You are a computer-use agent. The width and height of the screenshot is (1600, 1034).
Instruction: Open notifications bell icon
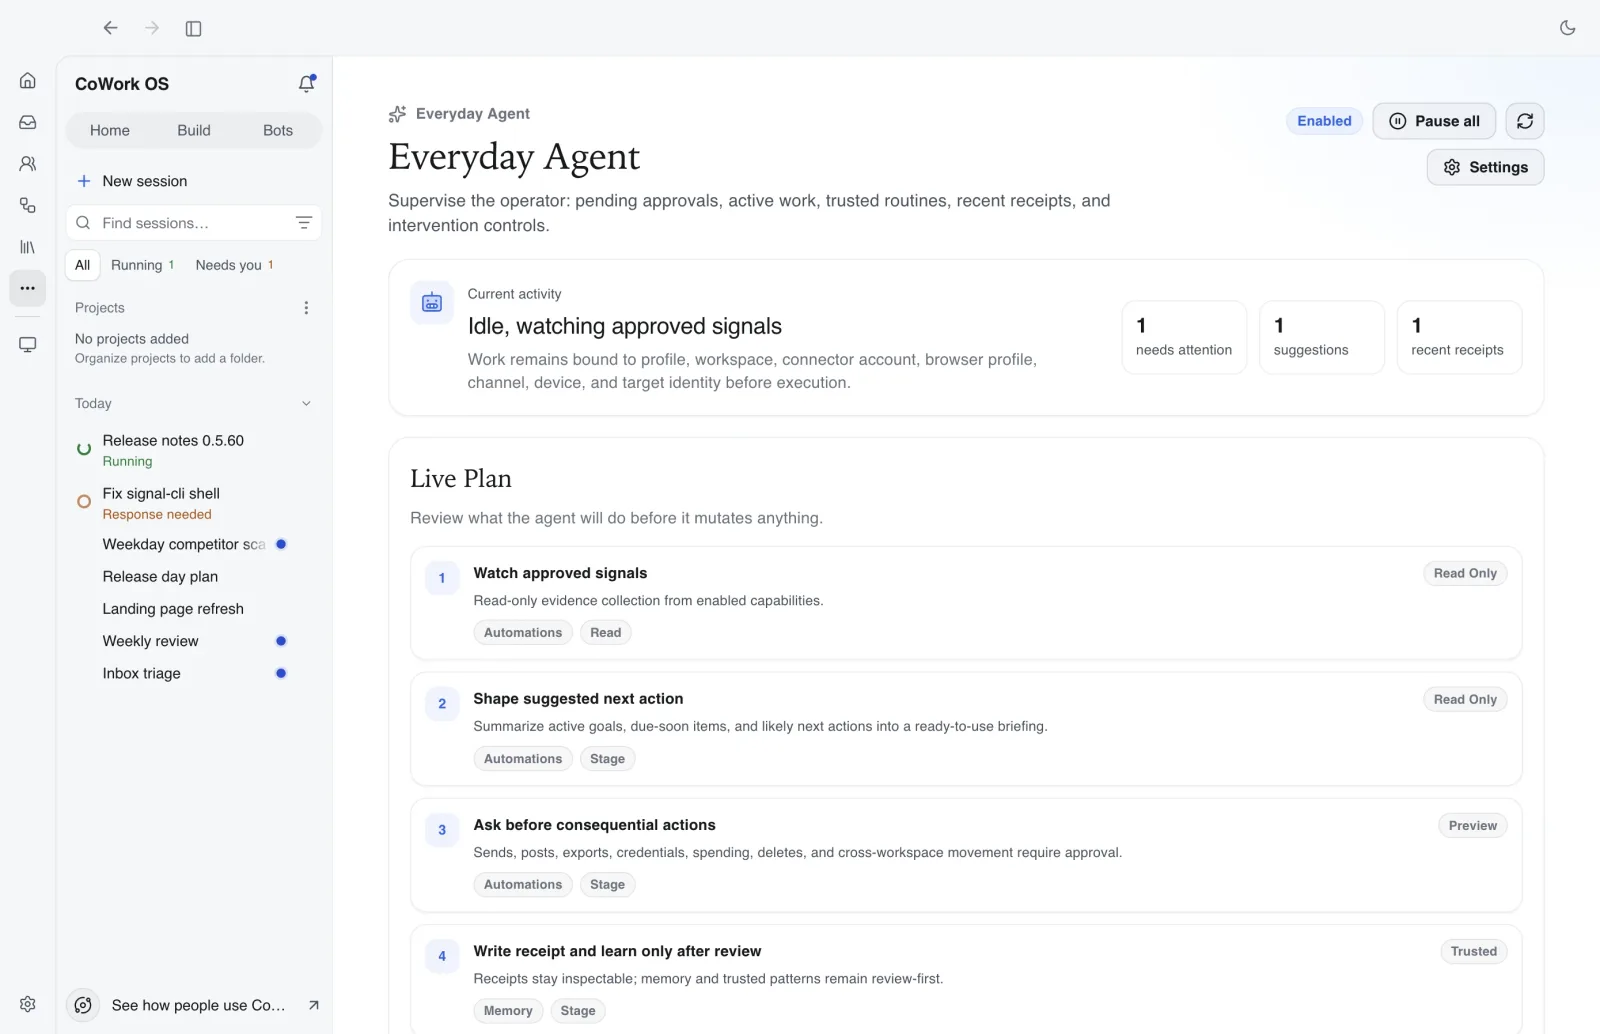(307, 84)
